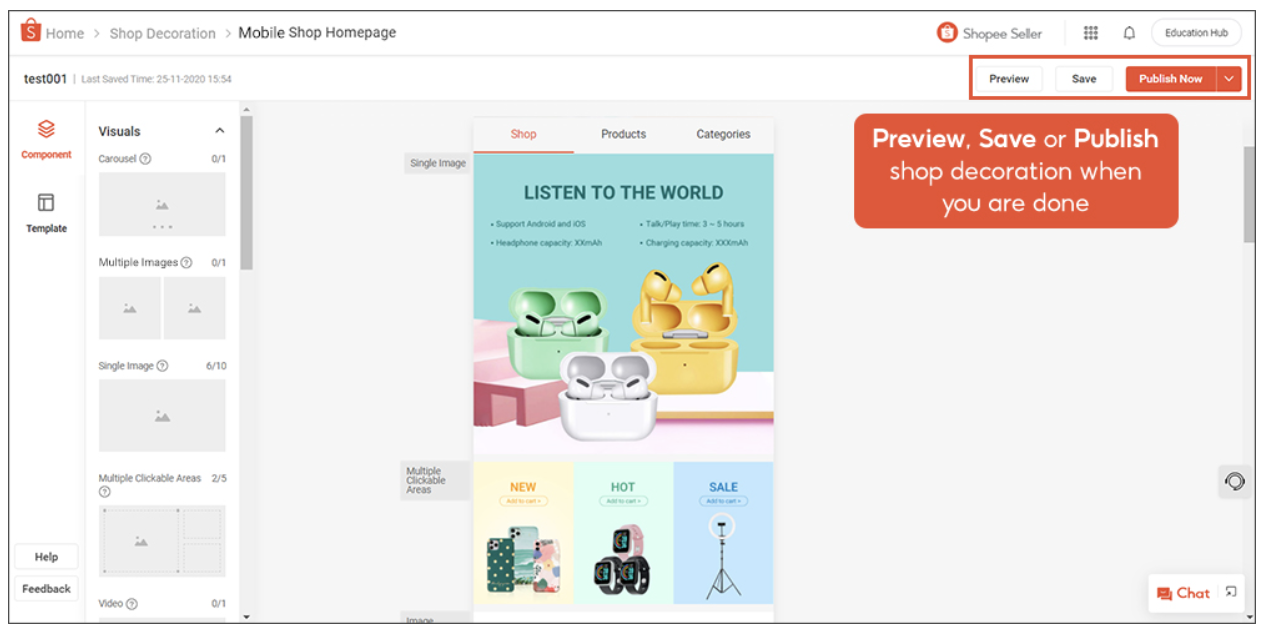Click the component panel scrollbar
The height and width of the screenshot is (630, 1264).
(247, 193)
